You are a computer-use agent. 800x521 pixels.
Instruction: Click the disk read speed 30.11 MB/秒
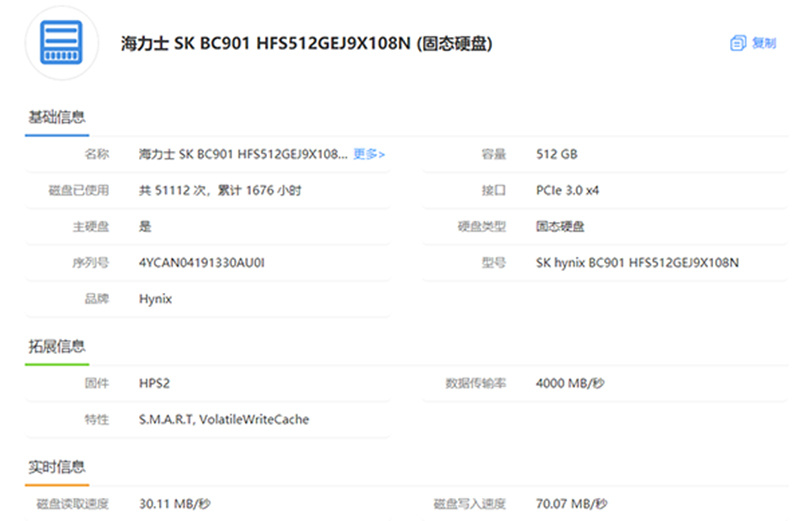pos(174,504)
